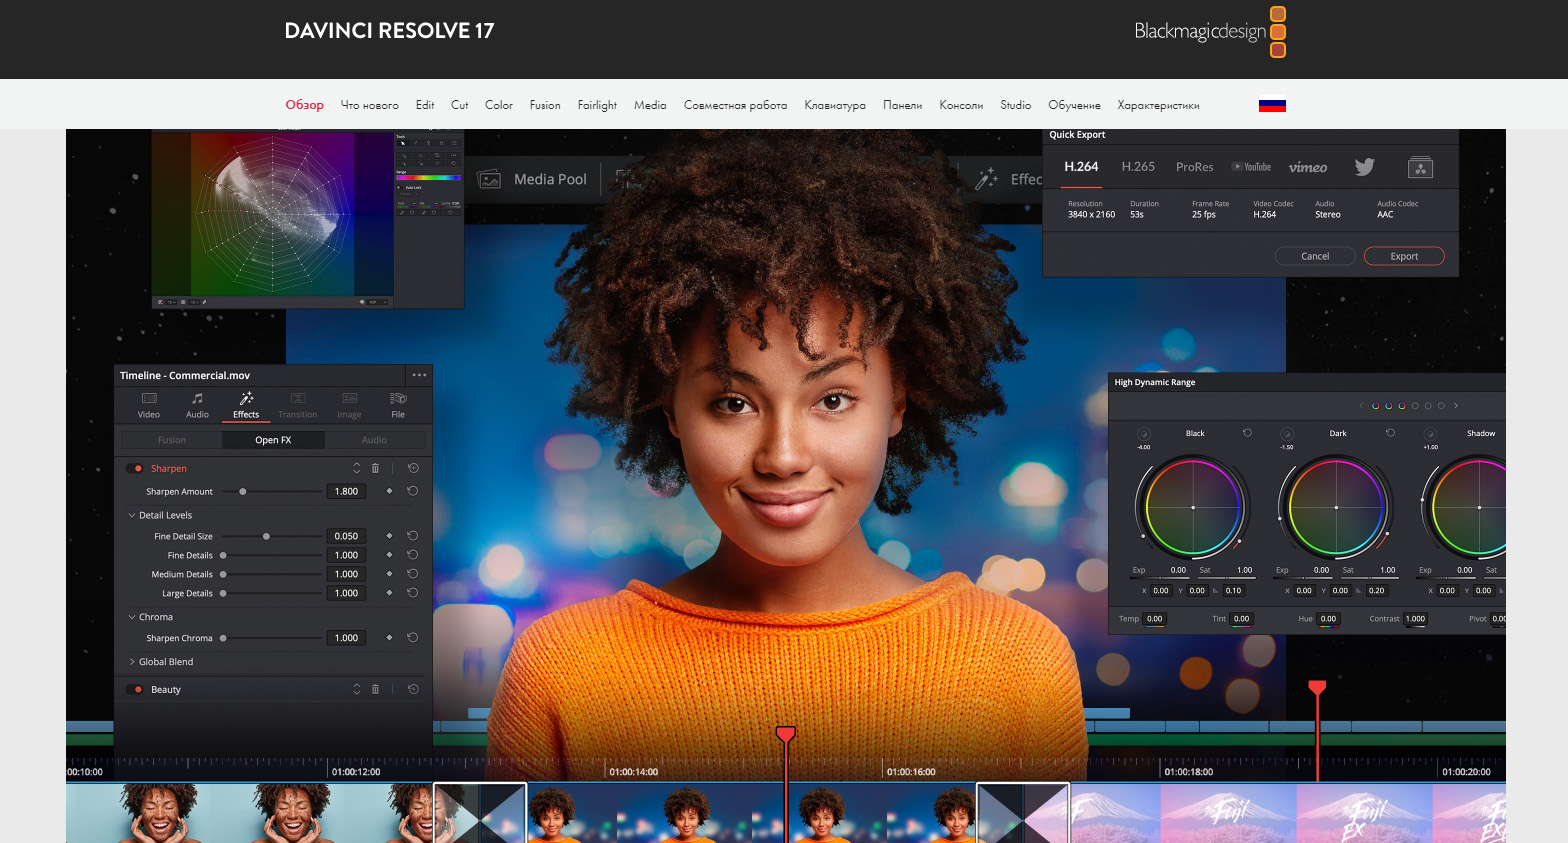
Task: Choose Twitter bird preset in Quick Export
Action: [1365, 167]
